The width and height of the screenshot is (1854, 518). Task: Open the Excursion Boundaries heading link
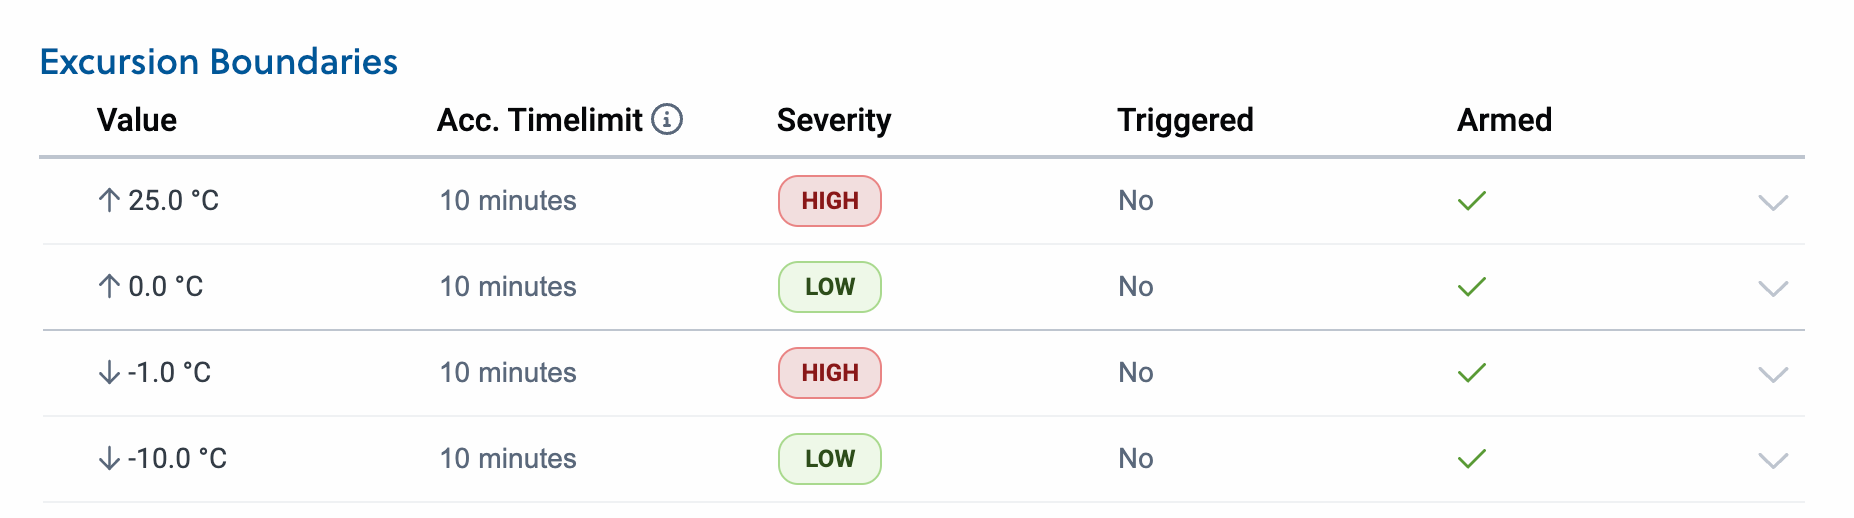tap(219, 62)
